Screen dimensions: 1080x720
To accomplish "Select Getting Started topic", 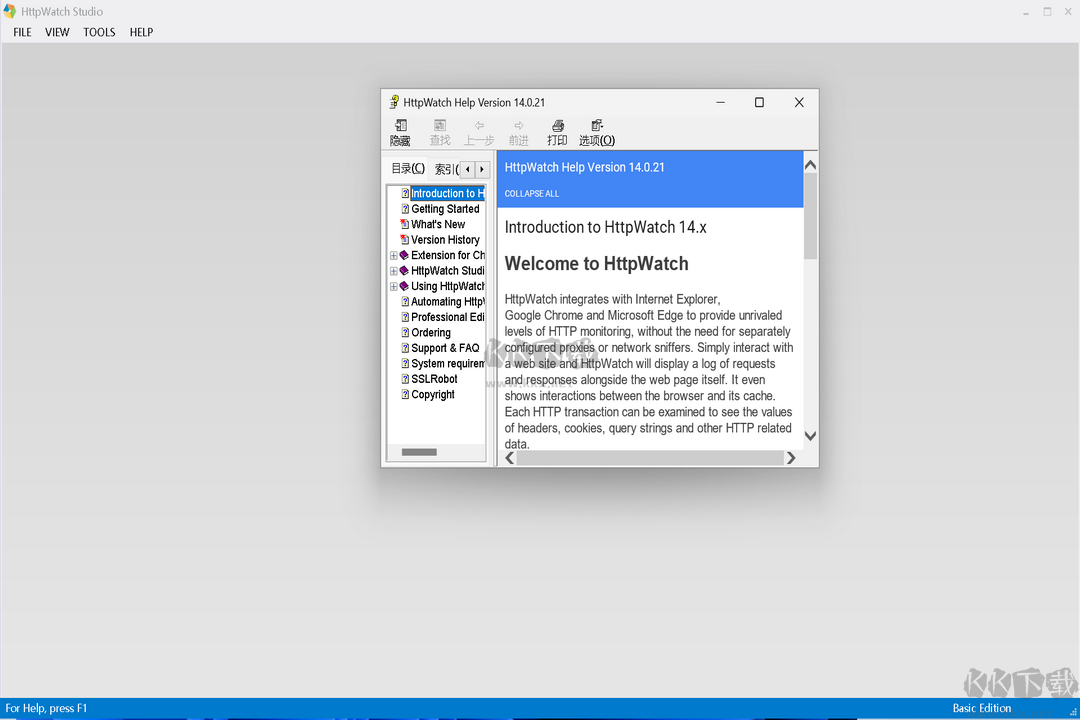I will [x=445, y=209].
